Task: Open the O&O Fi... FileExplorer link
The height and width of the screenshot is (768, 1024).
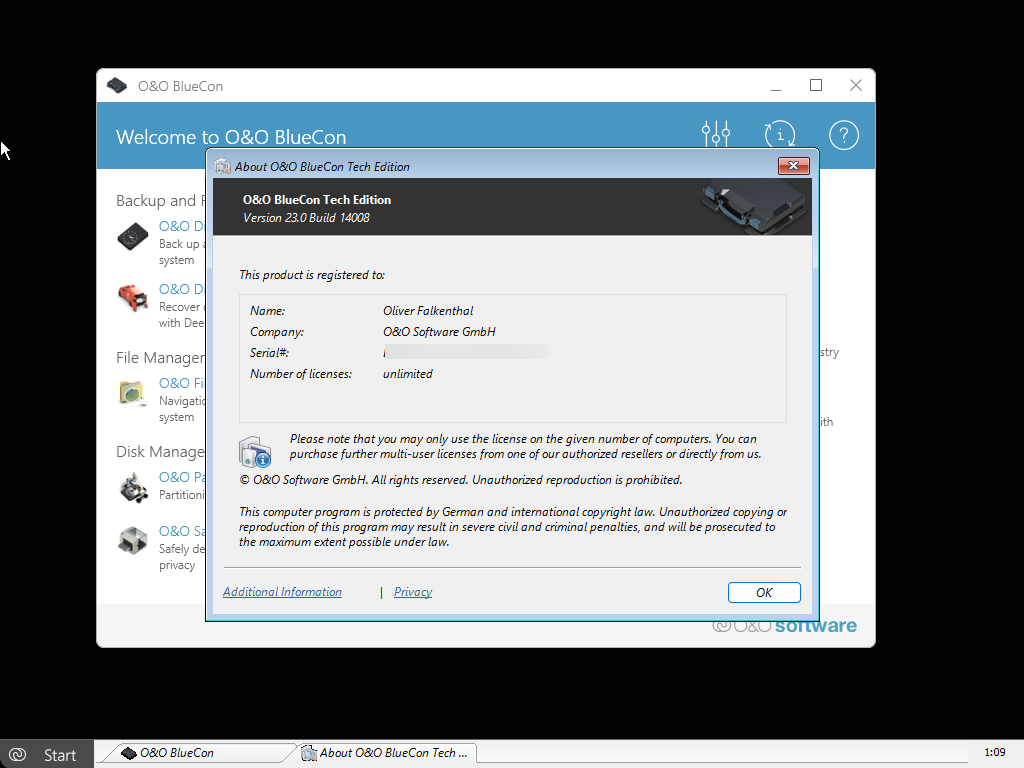Action: 181,383
